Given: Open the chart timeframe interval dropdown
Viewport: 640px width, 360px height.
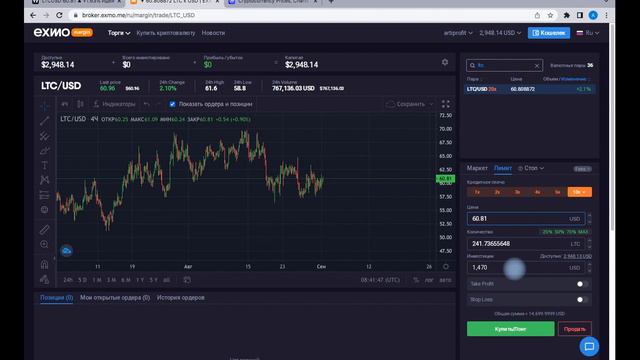Looking at the screenshot, I should point(64,104).
